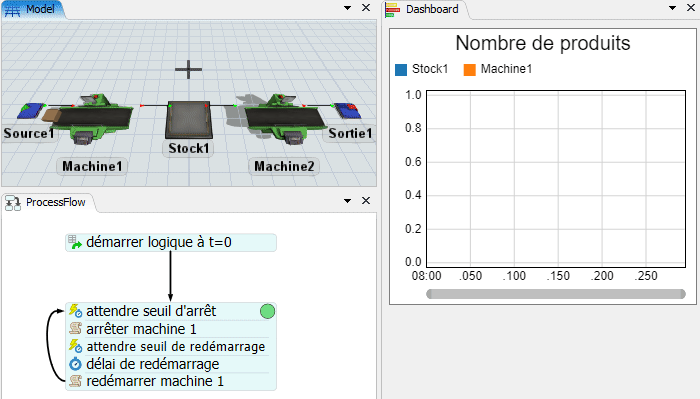Open the Model panel dropdown arrow
Screen dimensions: 700x399
(x=347, y=8)
